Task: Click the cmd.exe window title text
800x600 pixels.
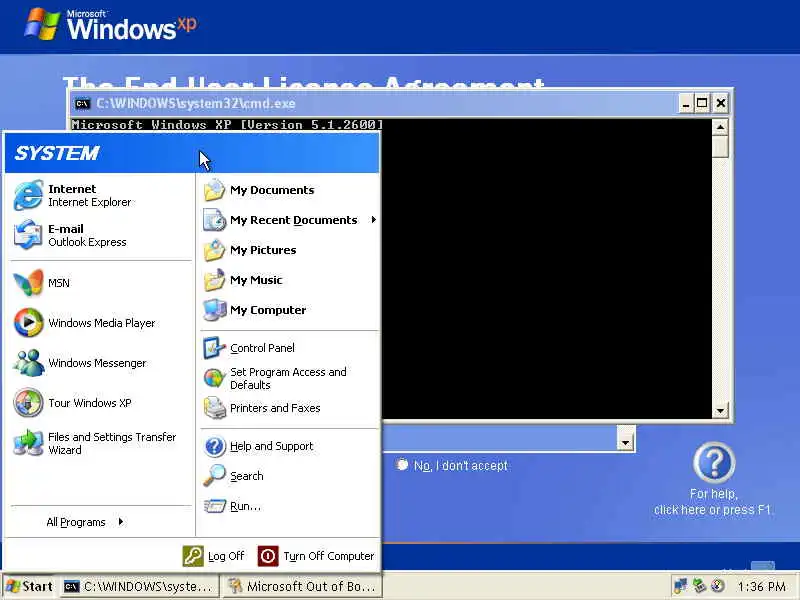Action: coord(196,104)
